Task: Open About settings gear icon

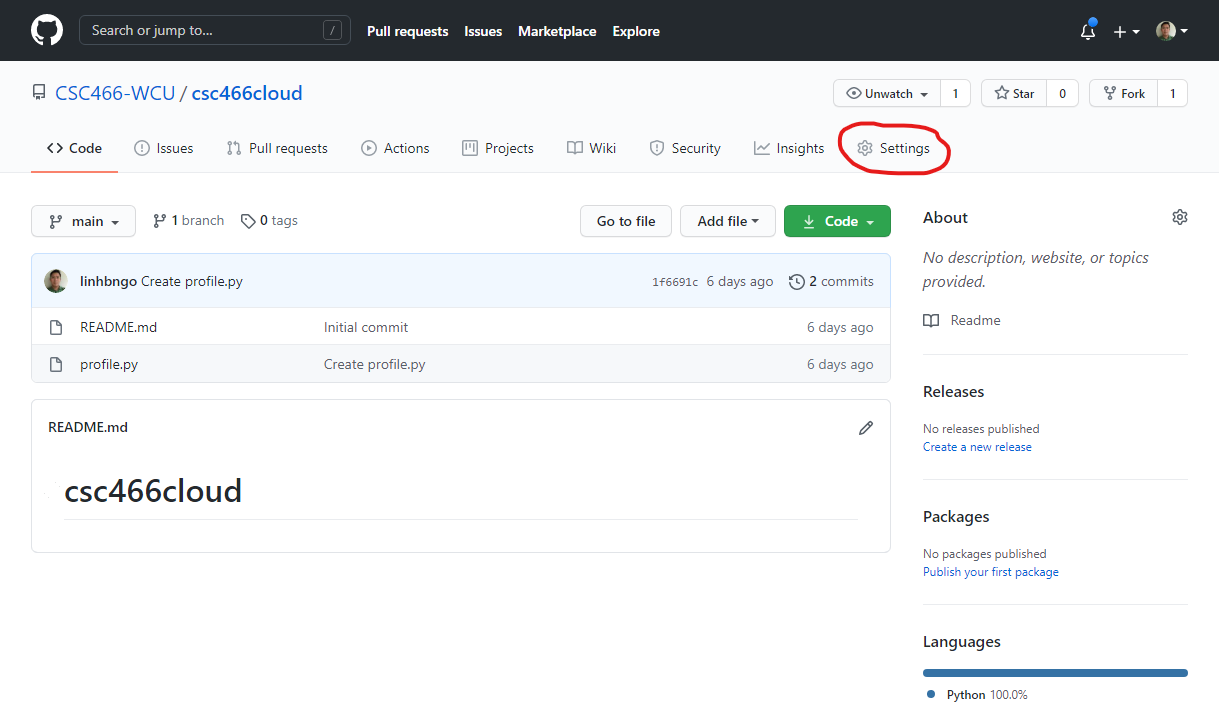Action: [x=1179, y=218]
